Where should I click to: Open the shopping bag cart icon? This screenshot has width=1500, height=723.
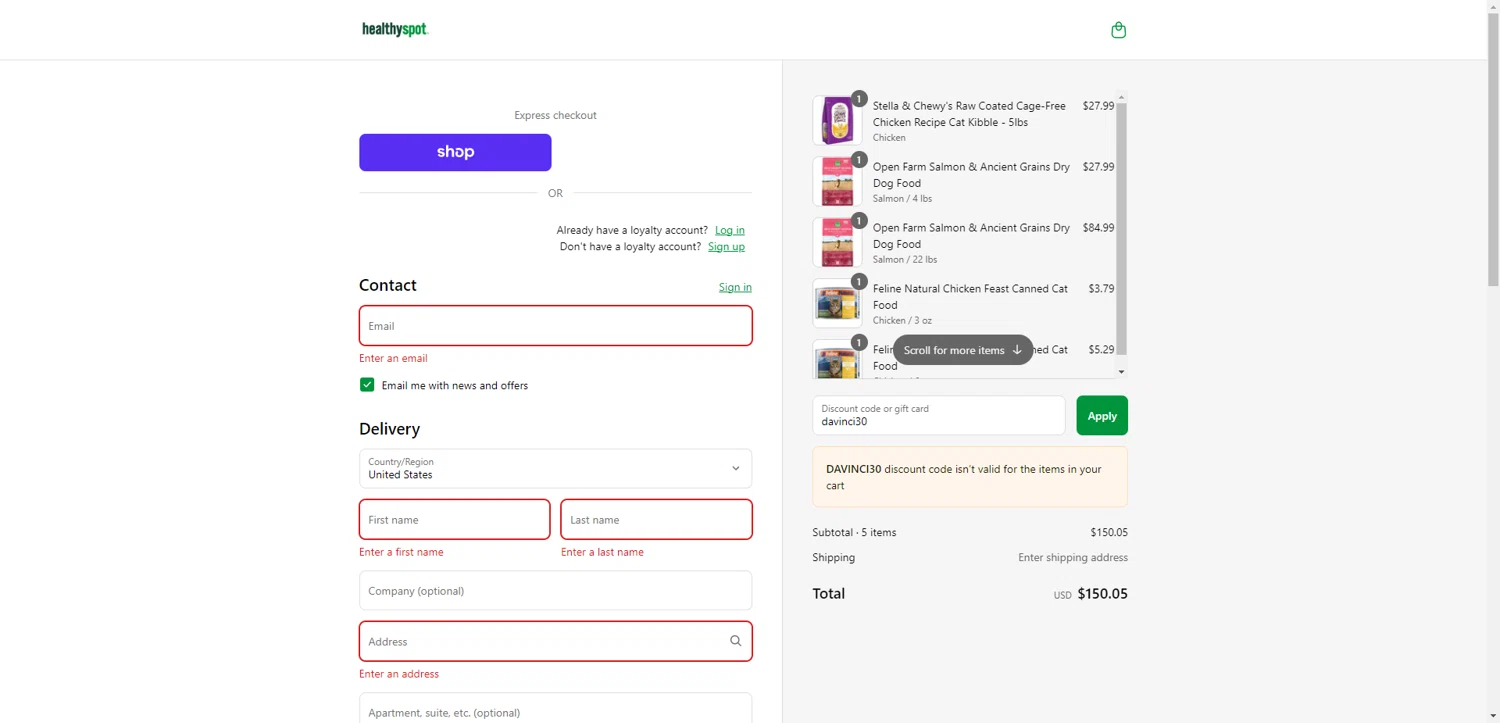tap(1118, 30)
